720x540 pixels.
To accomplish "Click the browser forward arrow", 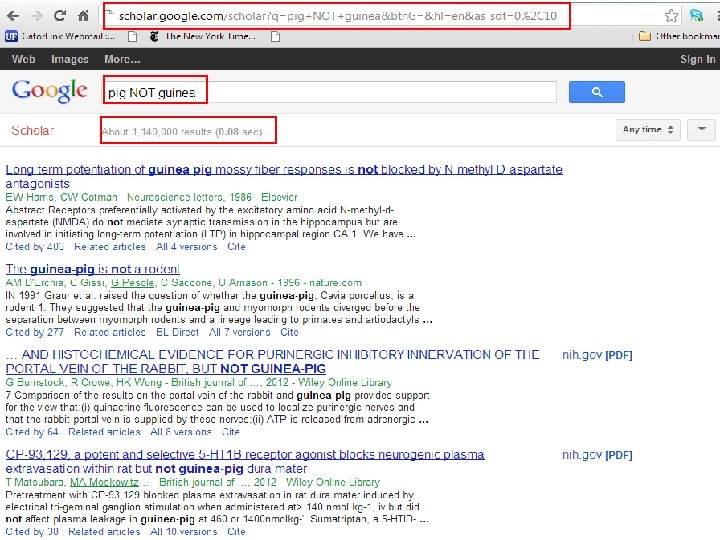I will (36, 16).
